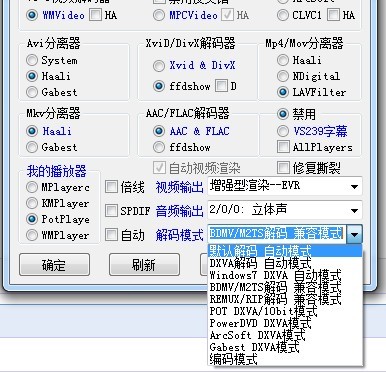Select the AAC & FLAC decoder option
Image resolution: width=386 pixels, height=372 pixels.
pos(159,131)
